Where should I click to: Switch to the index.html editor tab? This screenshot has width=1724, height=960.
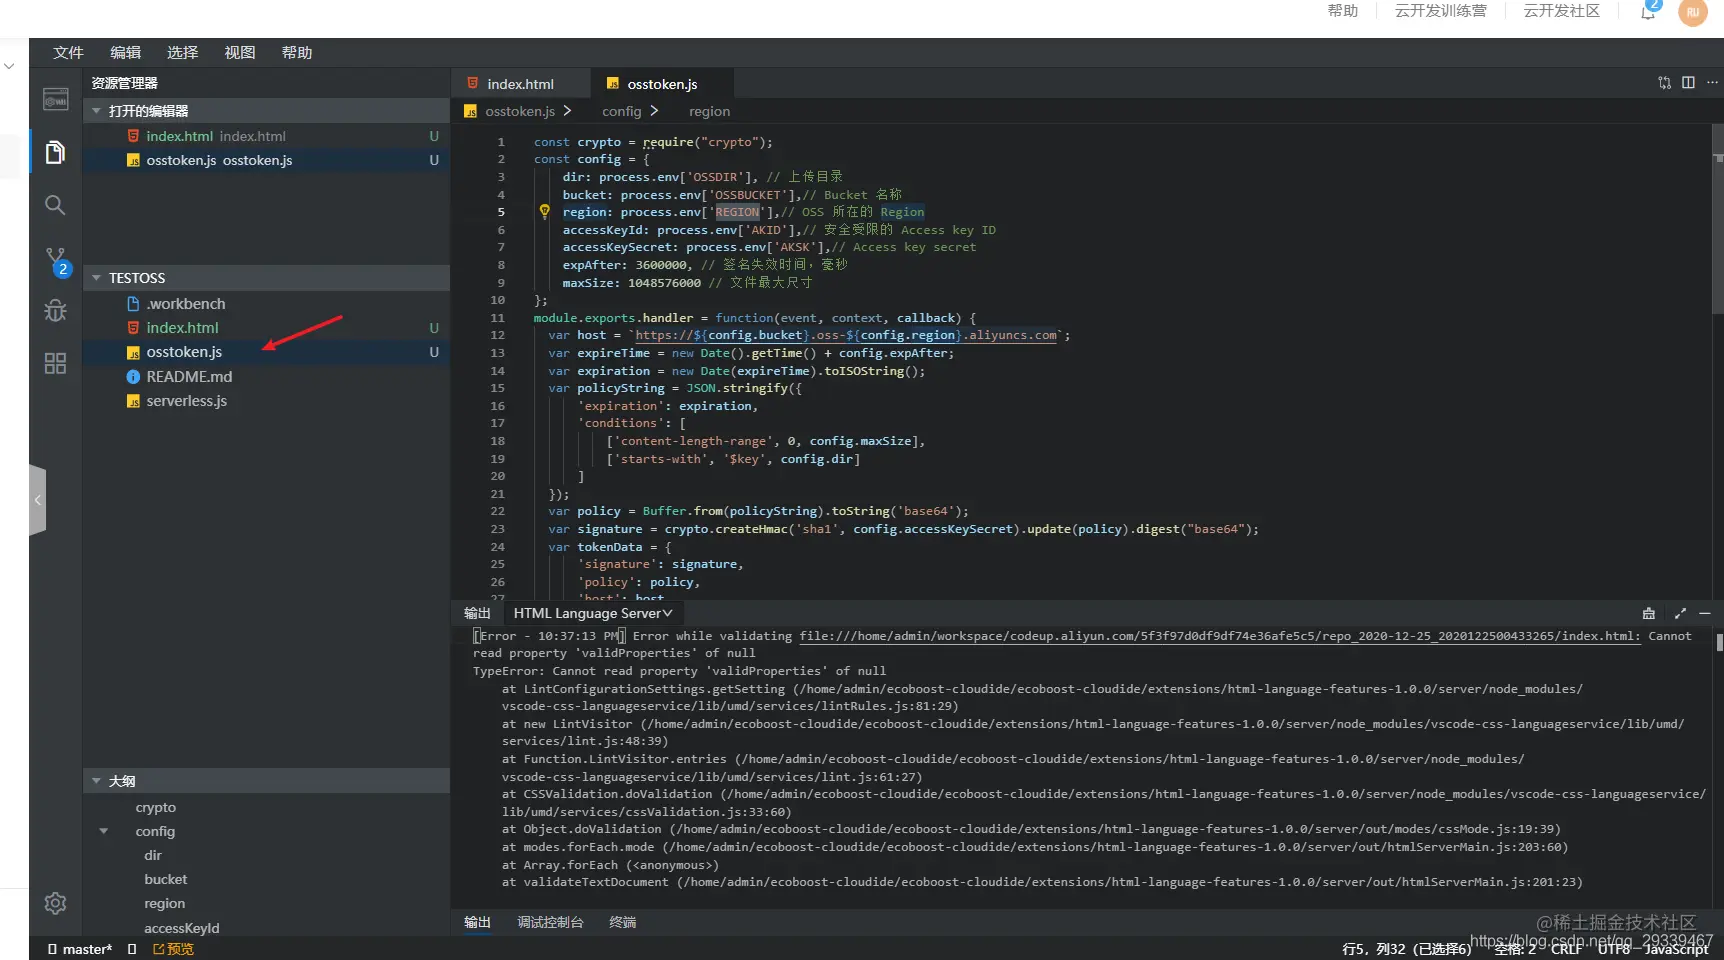point(520,84)
